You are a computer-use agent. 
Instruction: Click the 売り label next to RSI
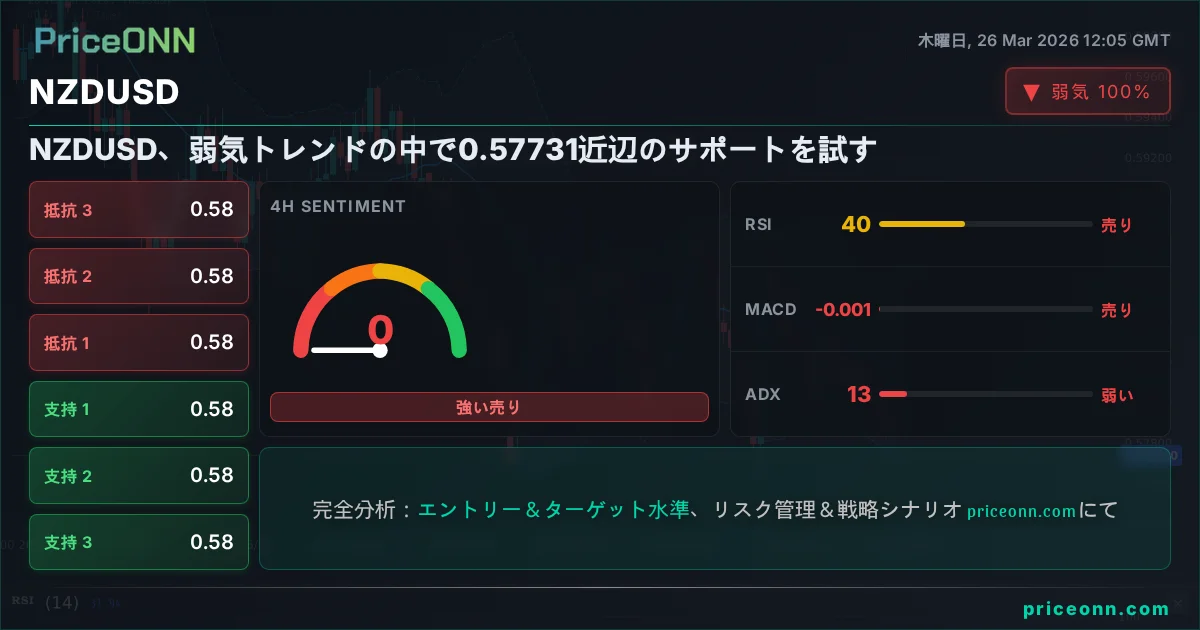(x=1116, y=225)
